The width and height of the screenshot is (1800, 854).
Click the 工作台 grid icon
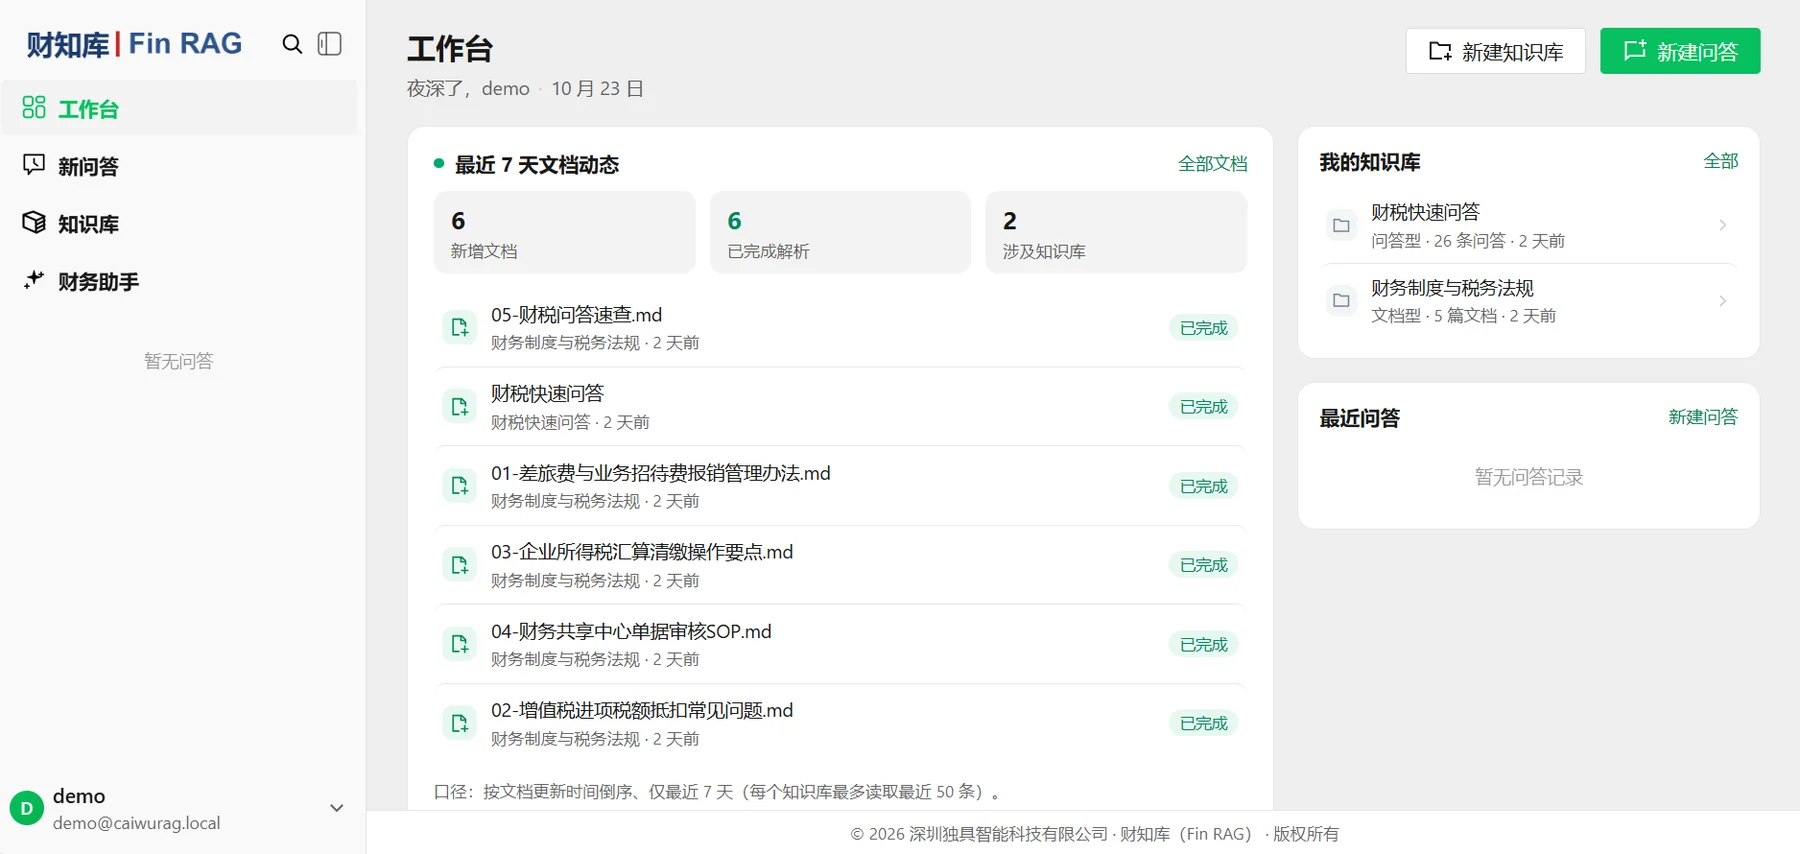(34, 108)
